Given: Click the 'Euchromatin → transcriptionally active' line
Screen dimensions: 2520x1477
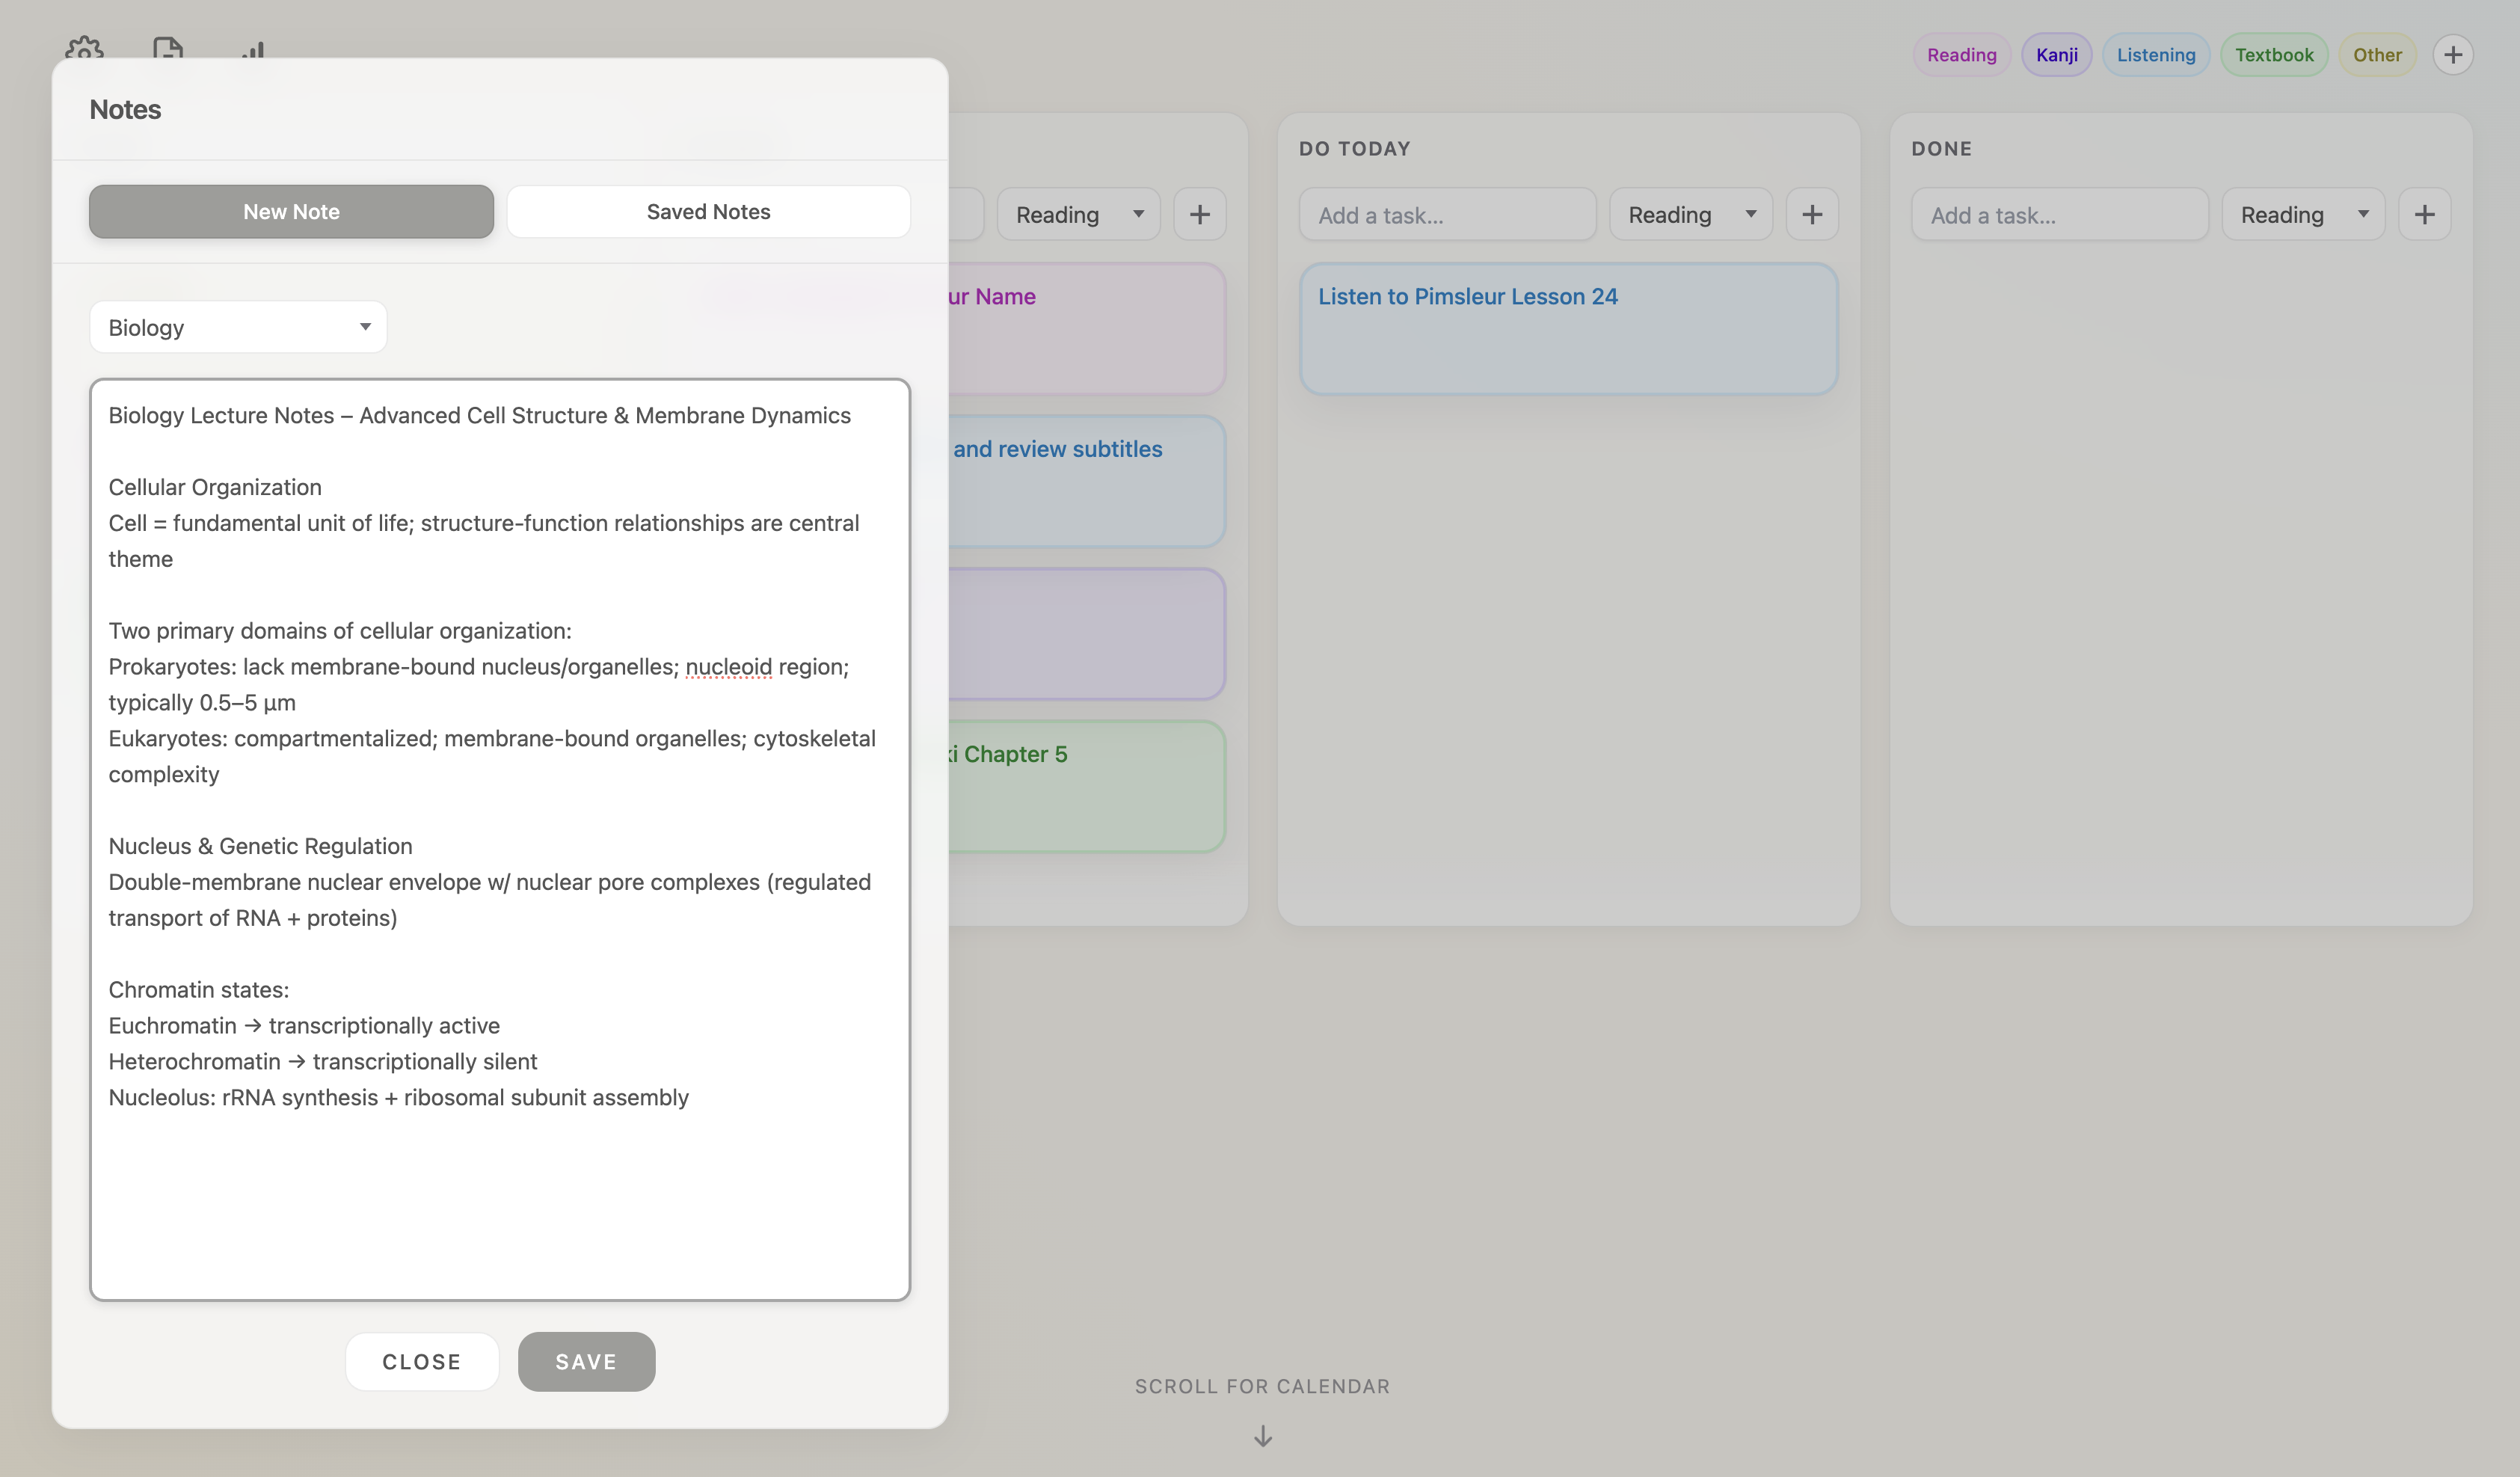Looking at the screenshot, I should (304, 1025).
